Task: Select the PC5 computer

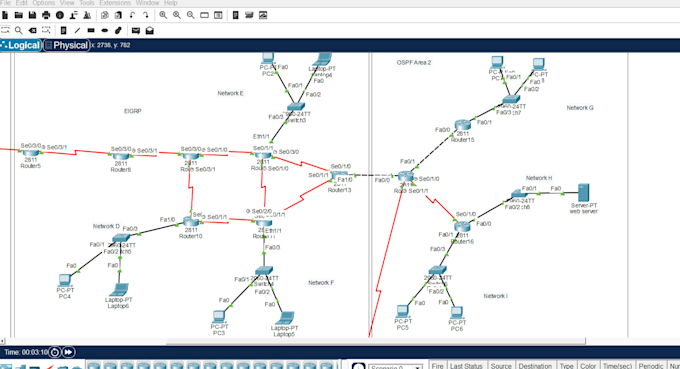Action: (402, 311)
